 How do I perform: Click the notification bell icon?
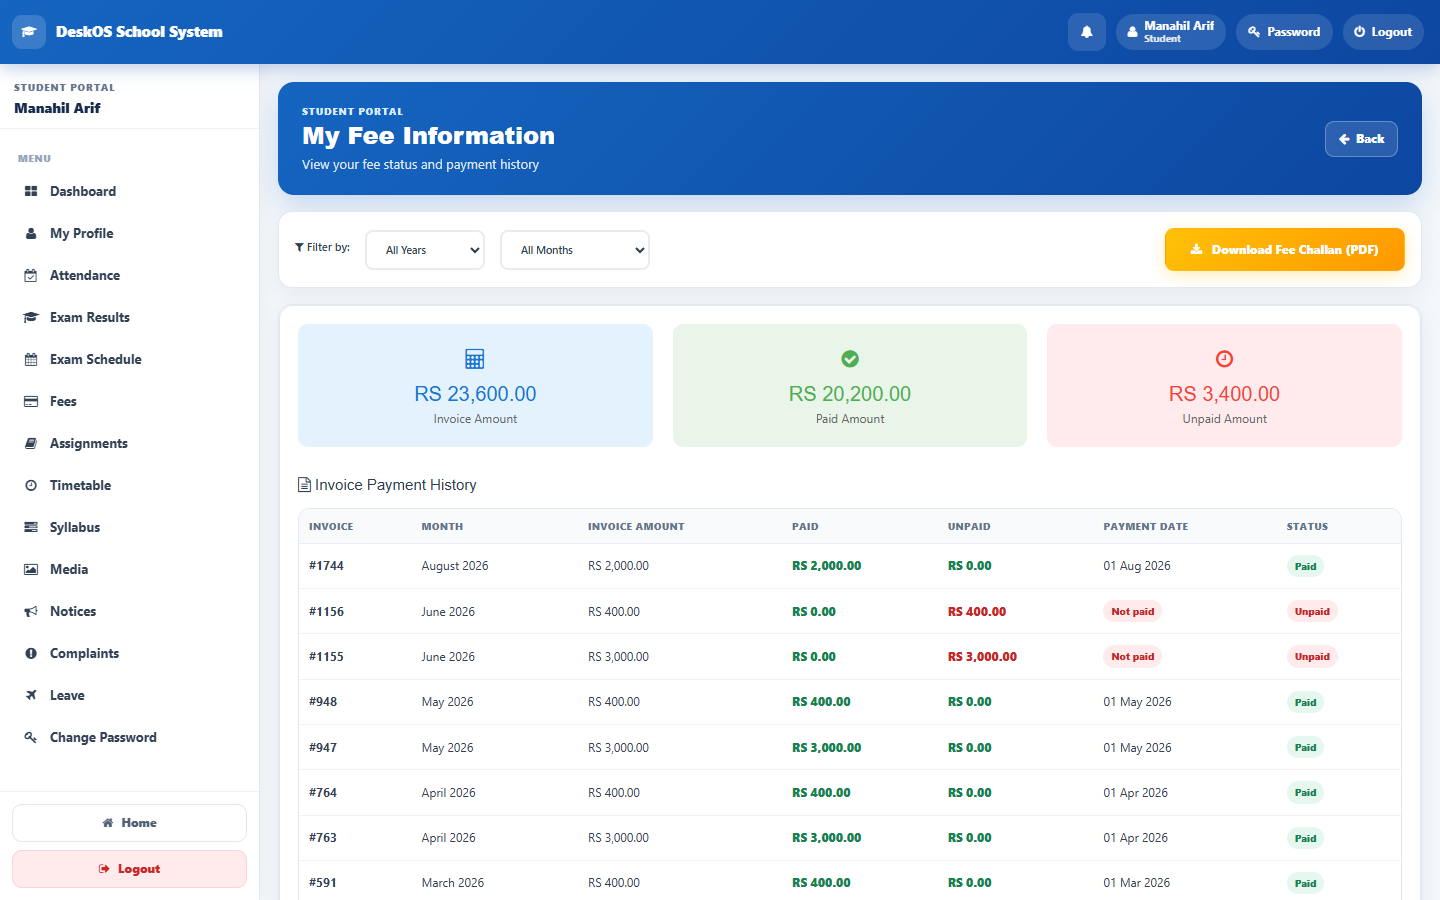pyautogui.click(x=1087, y=32)
